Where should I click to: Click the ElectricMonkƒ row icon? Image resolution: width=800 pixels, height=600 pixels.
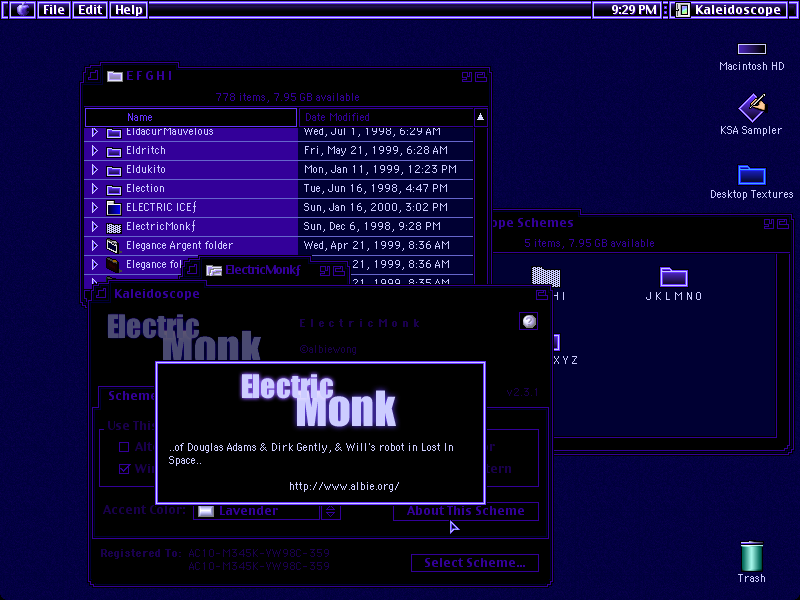point(114,227)
